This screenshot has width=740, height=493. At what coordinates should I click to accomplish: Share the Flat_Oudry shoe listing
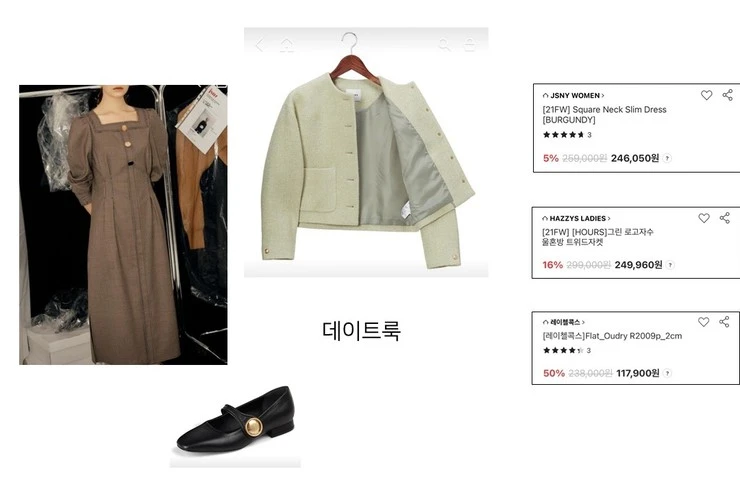[724, 322]
